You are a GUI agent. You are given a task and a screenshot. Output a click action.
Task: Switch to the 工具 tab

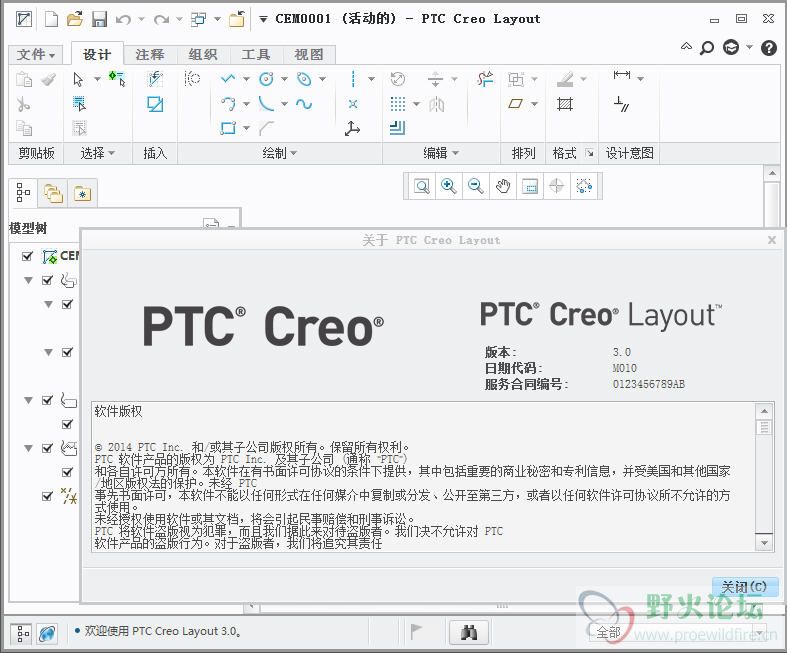click(x=256, y=54)
